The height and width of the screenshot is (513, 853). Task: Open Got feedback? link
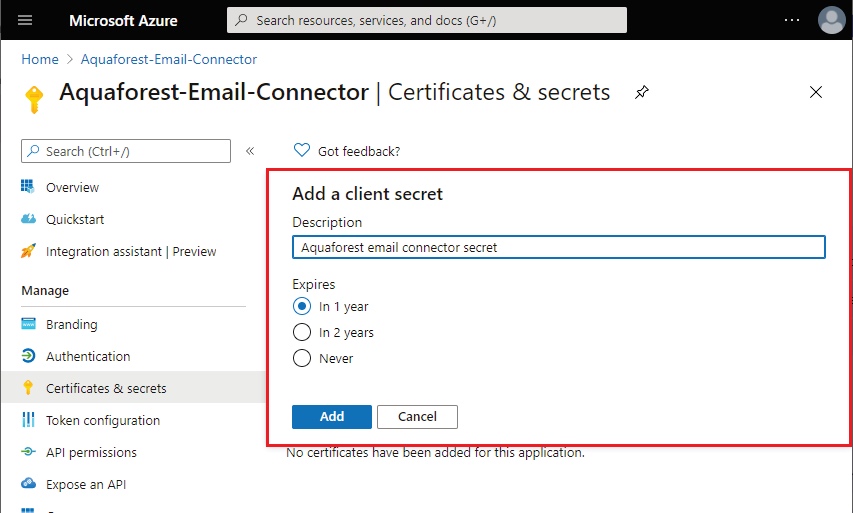point(359,151)
